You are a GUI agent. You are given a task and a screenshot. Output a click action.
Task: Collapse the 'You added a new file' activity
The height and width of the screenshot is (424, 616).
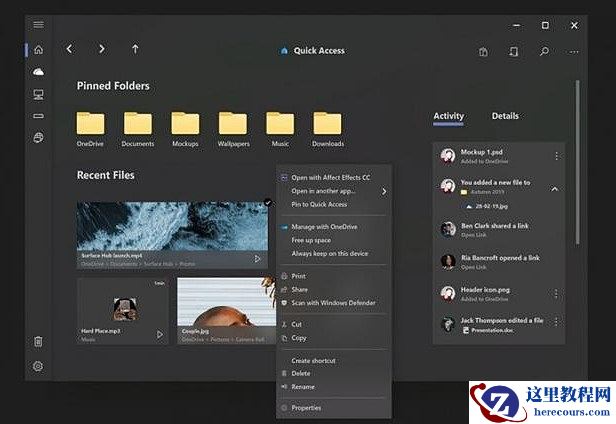click(x=554, y=189)
